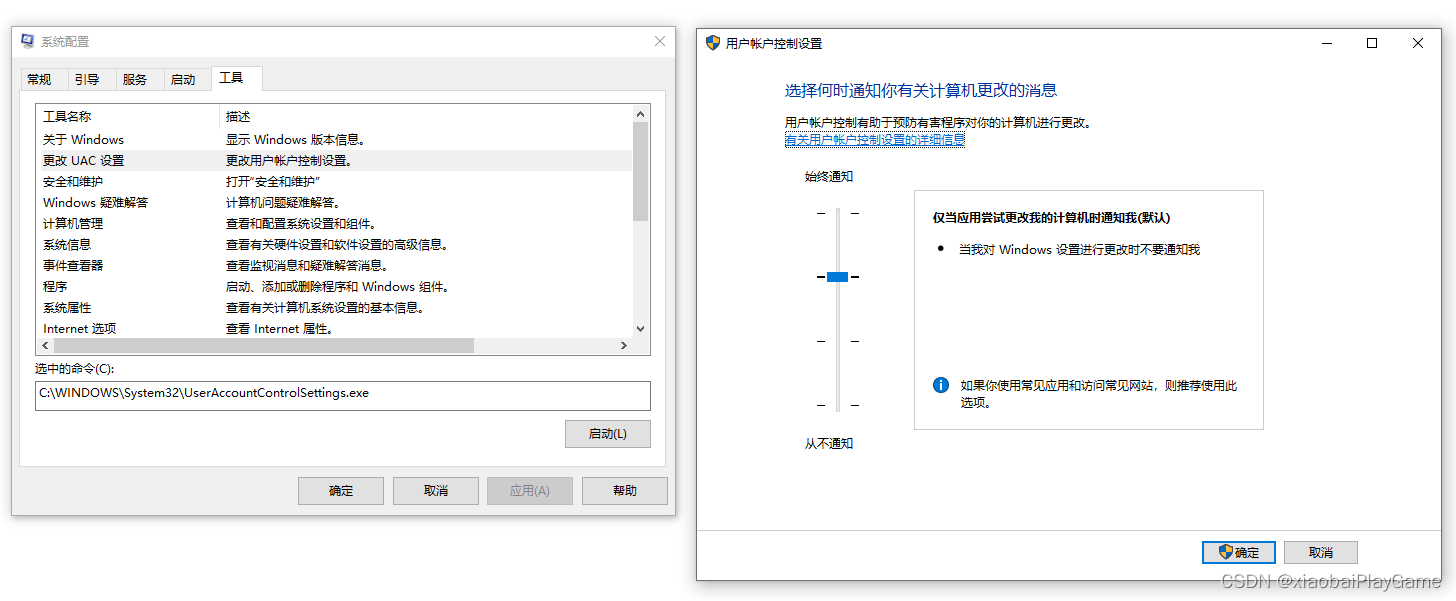The image size is (1456, 601).
Task: Click the up arrow of the tools list scrollbar
Action: 640,112
